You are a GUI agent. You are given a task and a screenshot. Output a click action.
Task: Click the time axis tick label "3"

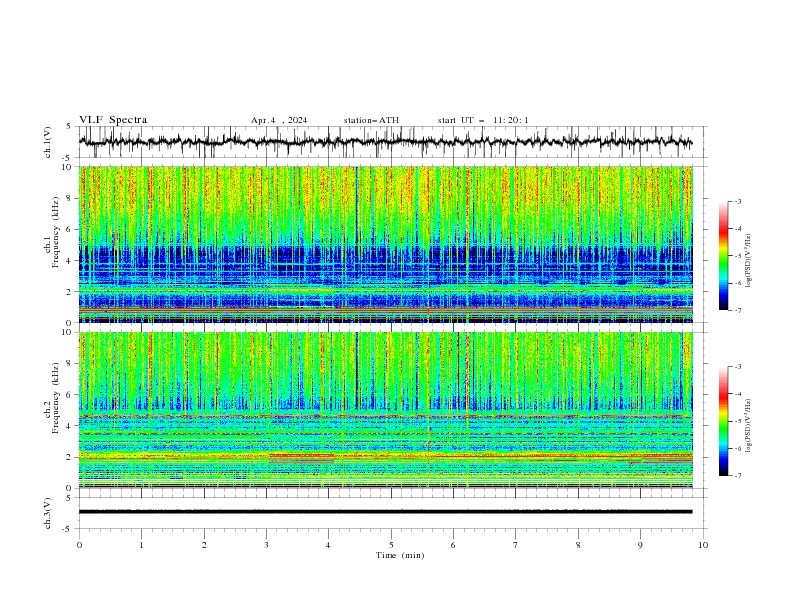pyautogui.click(x=266, y=545)
